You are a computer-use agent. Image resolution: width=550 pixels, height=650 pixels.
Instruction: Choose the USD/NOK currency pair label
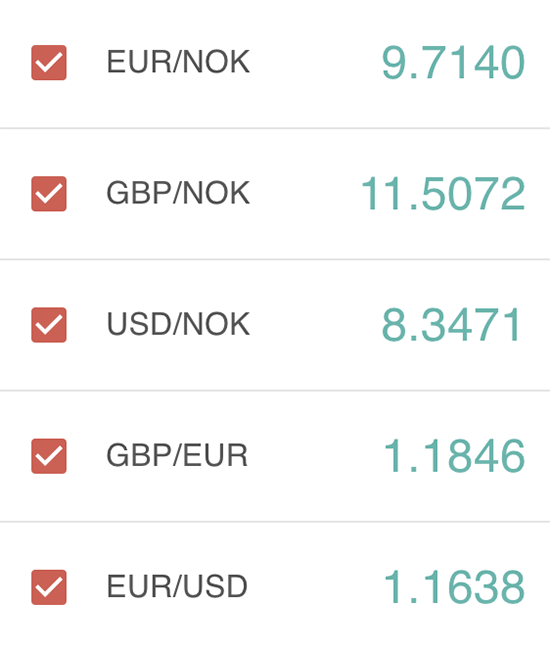(178, 324)
